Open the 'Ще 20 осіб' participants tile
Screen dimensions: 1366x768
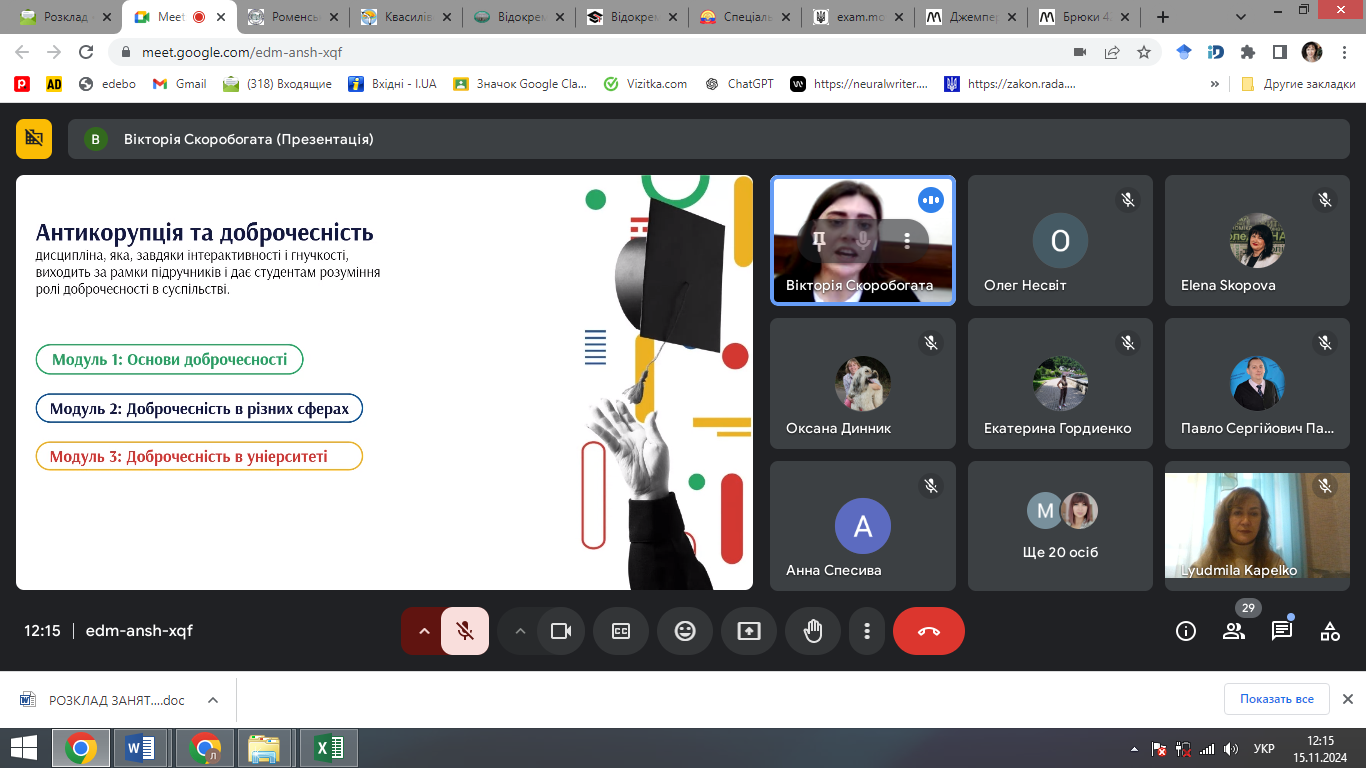(1061, 526)
